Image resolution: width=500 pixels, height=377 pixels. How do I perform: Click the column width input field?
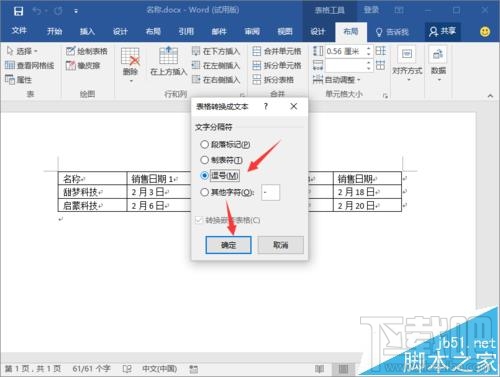(345, 65)
